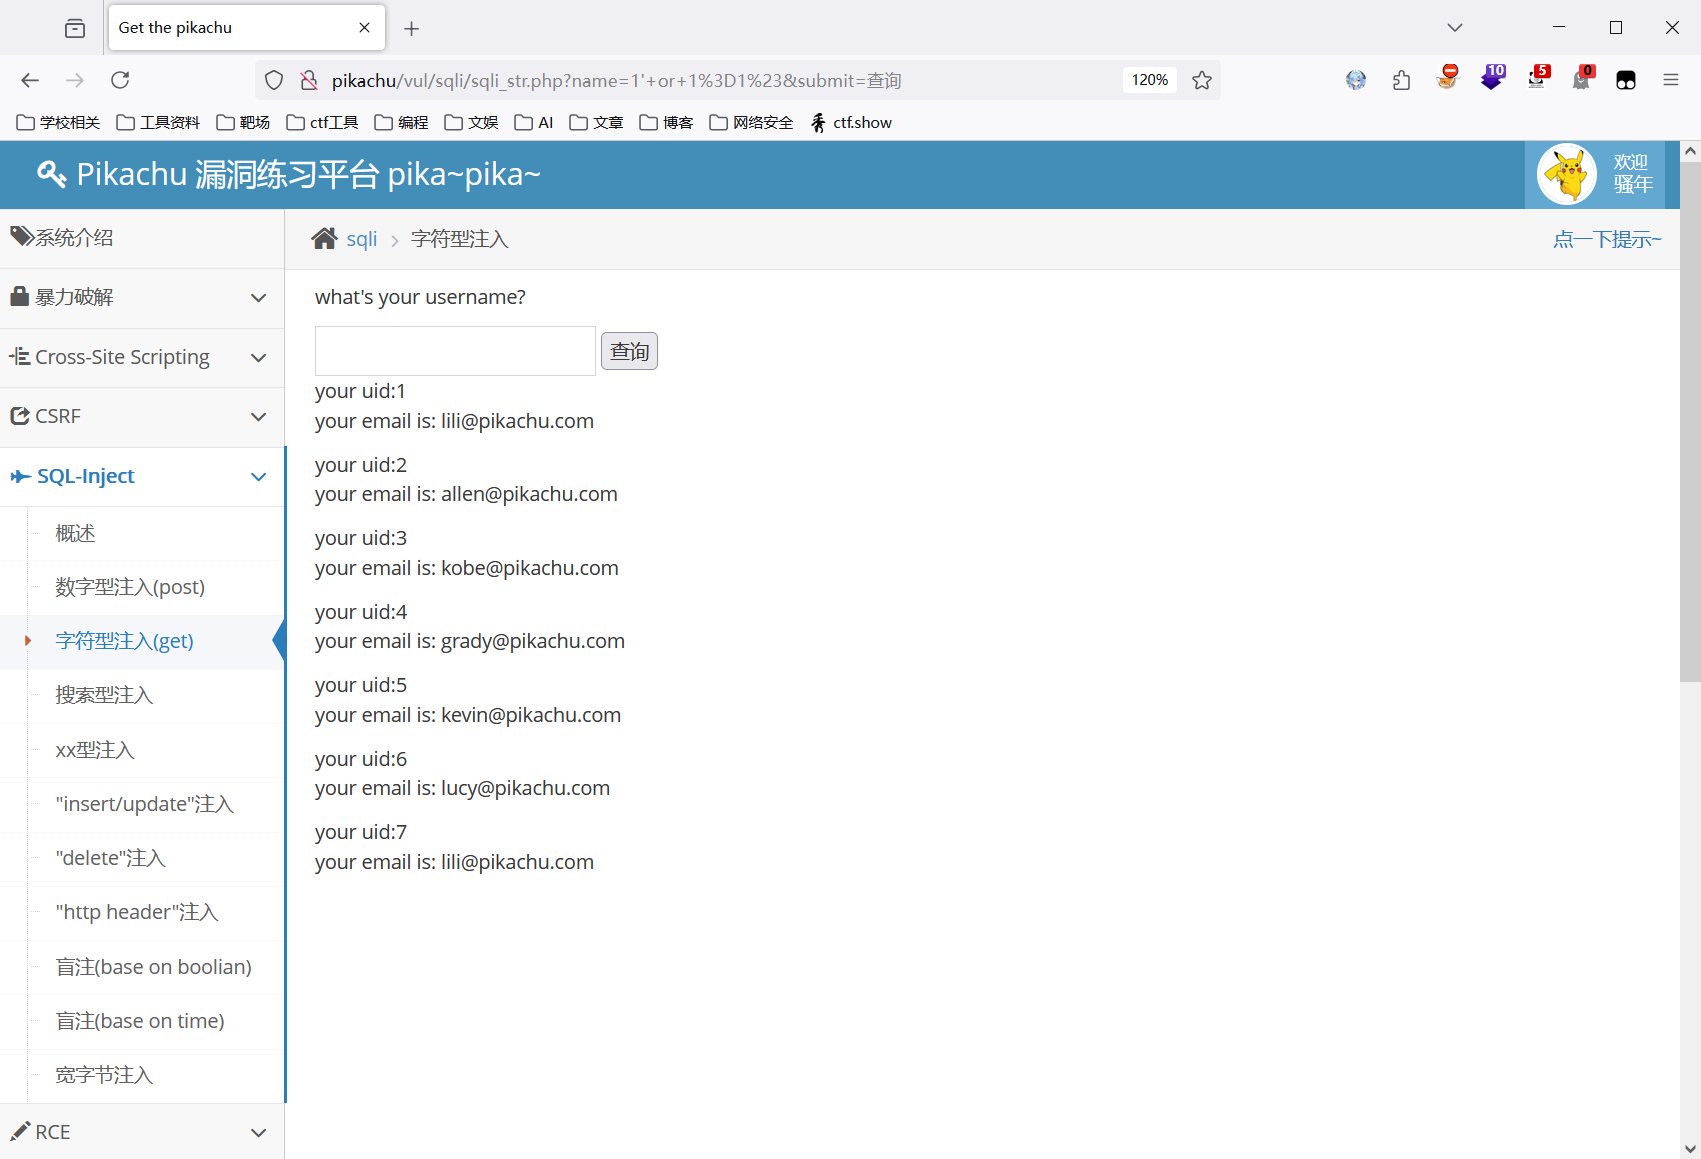Viewport: 1701px width, 1159px height.
Task: Open the globe extension icon in toolbar
Action: point(1356,80)
